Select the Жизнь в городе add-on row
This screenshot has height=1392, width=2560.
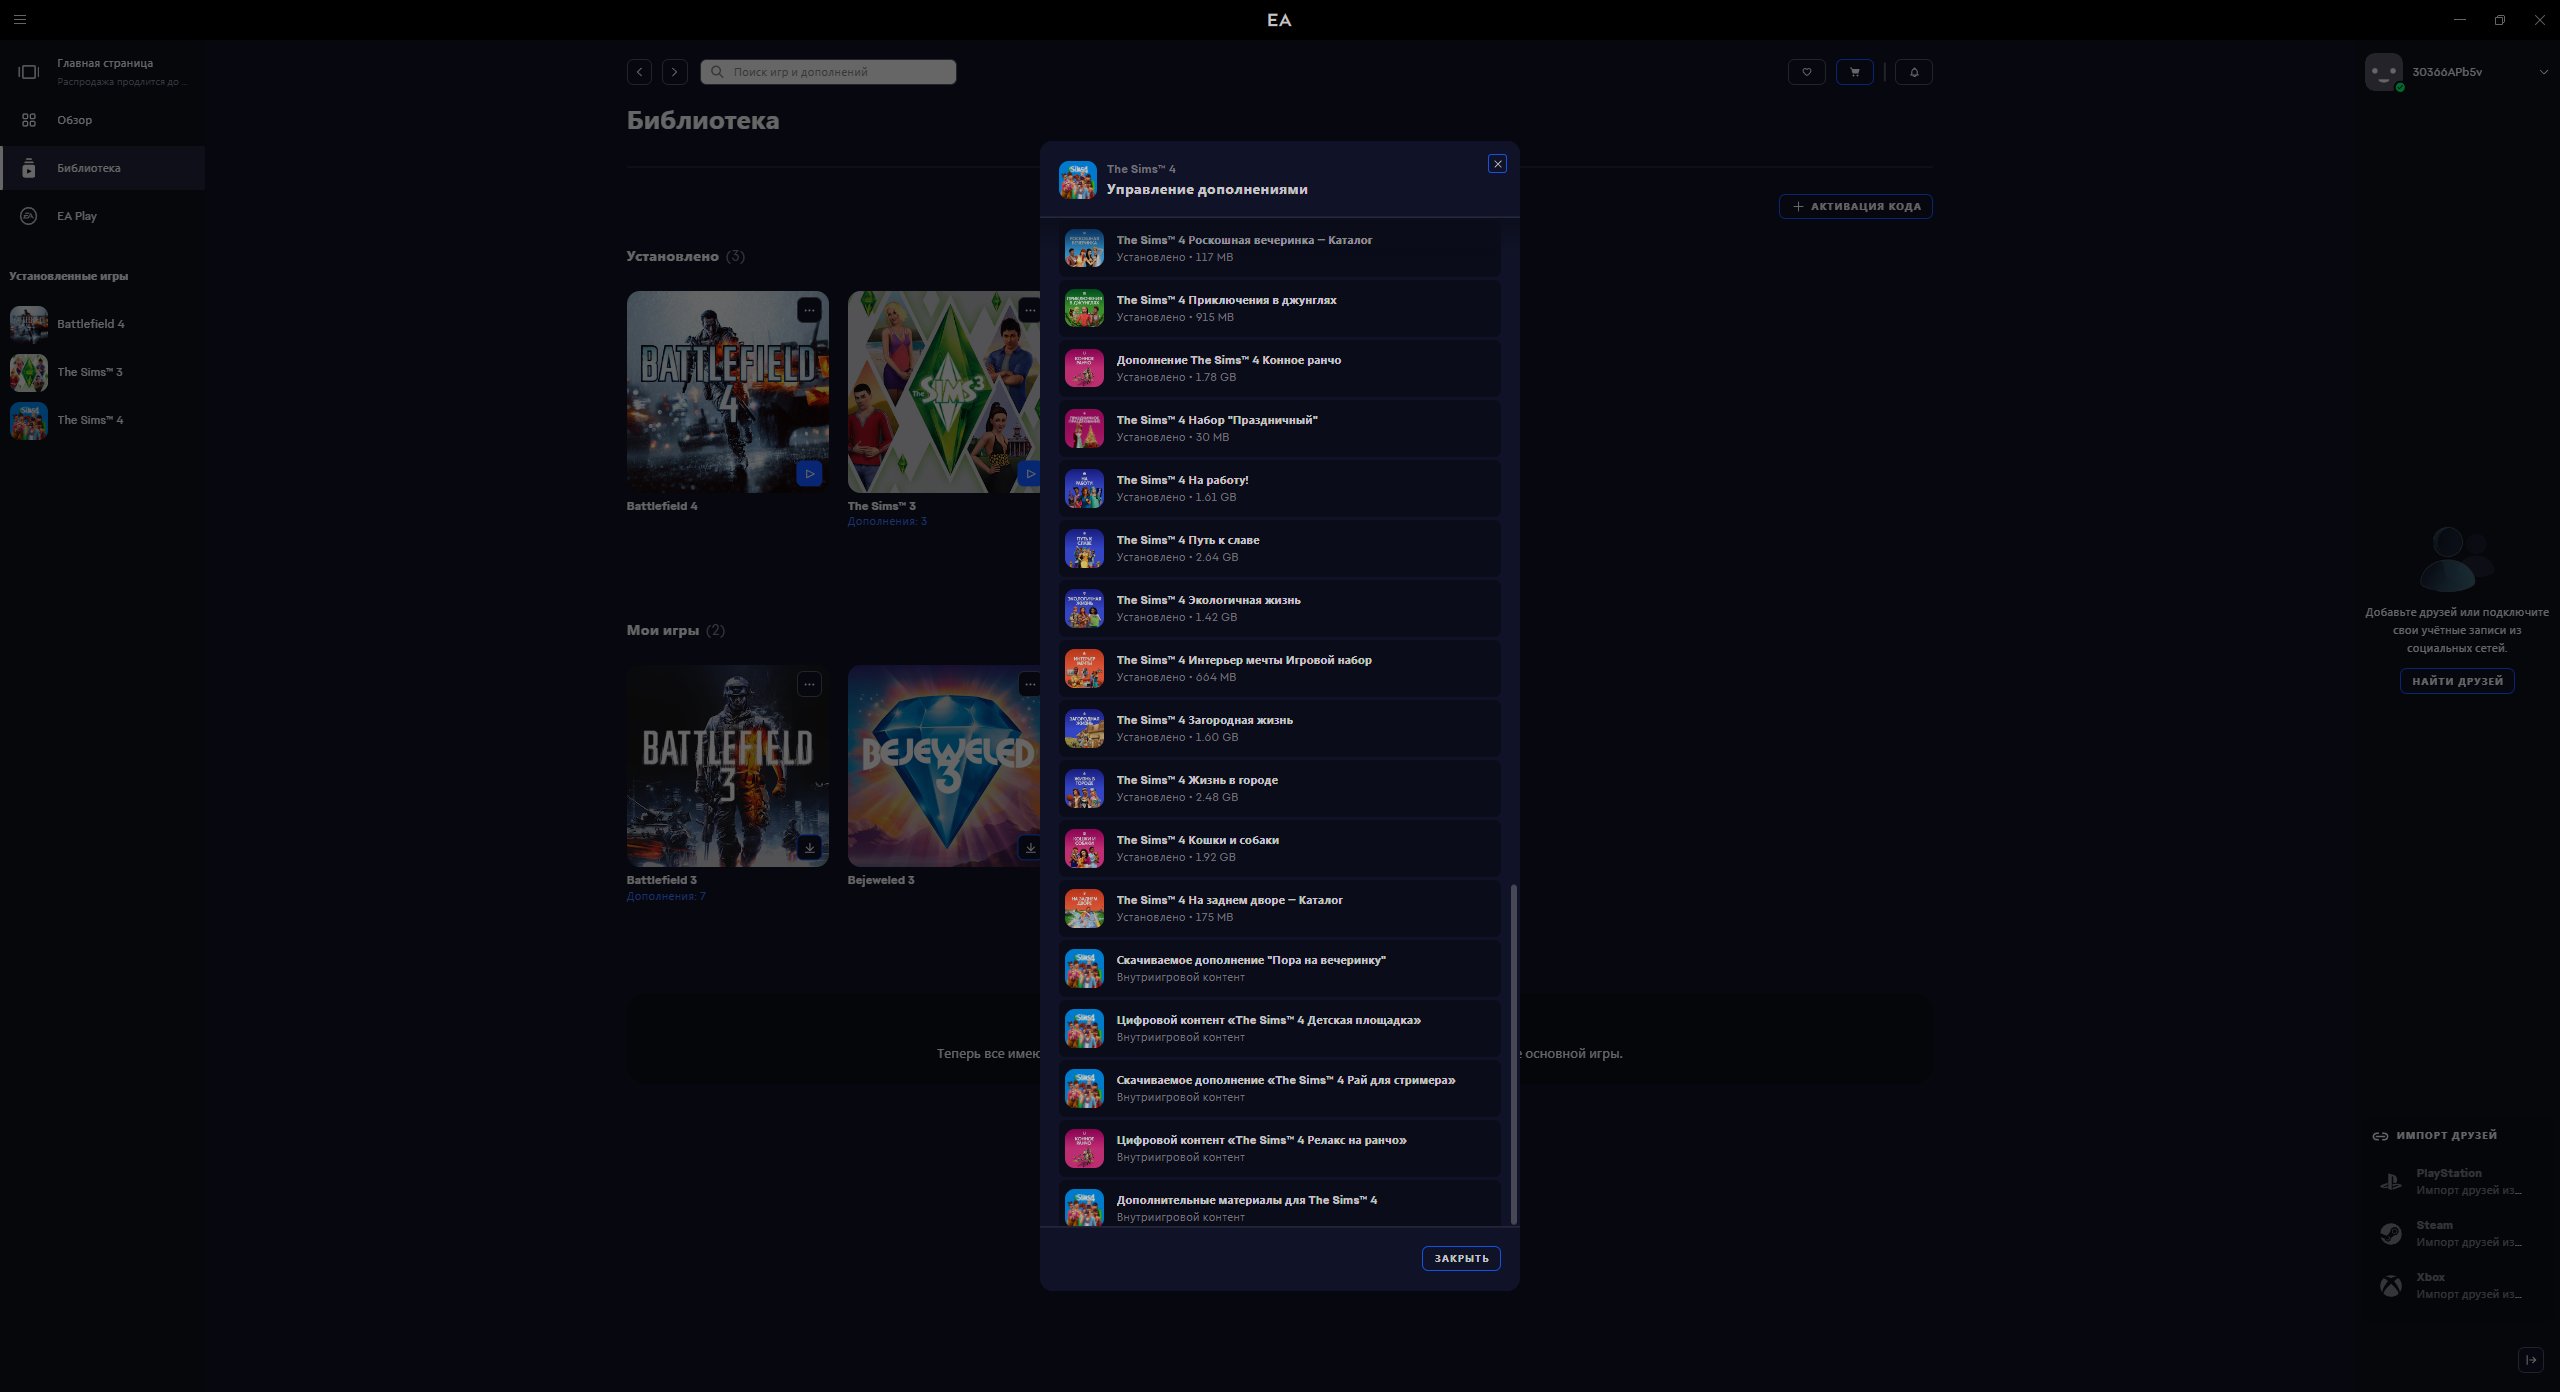[x=1280, y=788]
